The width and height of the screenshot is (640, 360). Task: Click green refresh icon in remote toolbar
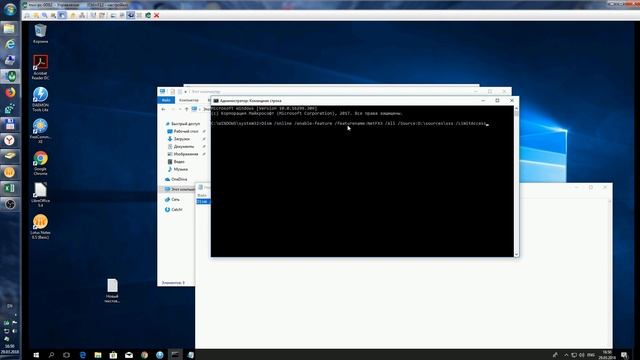[x=148, y=16]
